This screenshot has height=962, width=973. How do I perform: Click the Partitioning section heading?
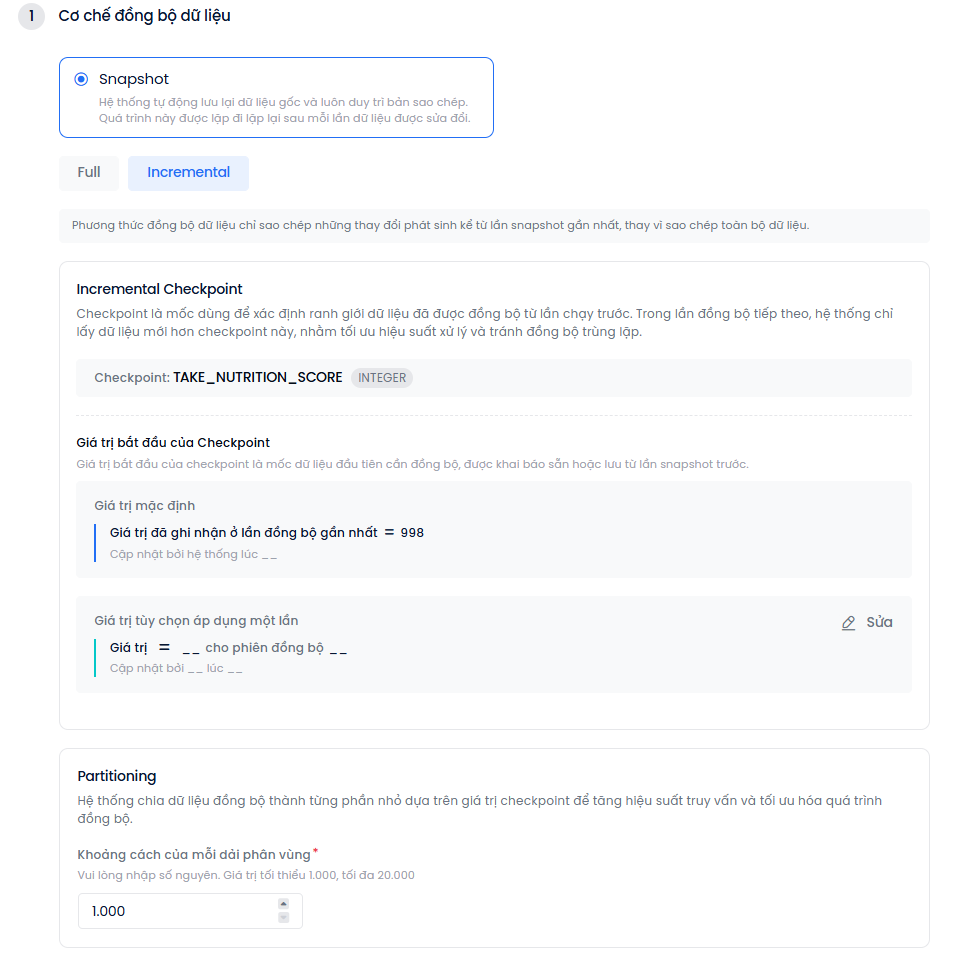(x=117, y=776)
